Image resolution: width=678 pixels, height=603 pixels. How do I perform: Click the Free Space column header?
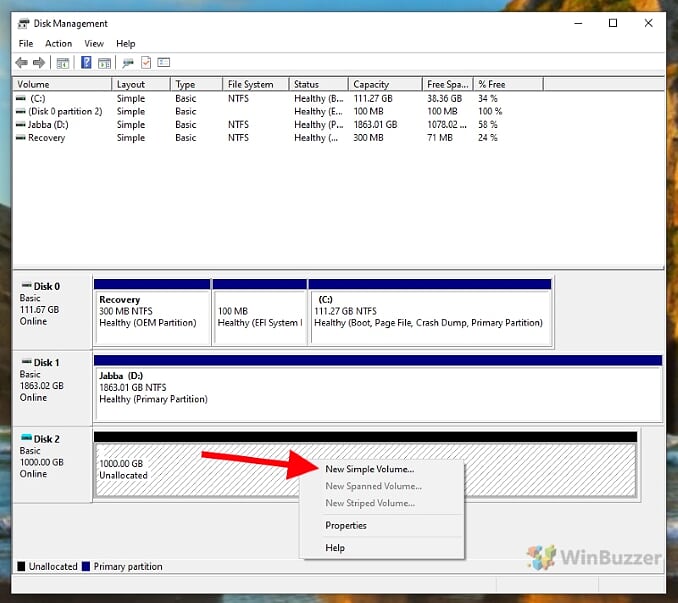(x=448, y=84)
